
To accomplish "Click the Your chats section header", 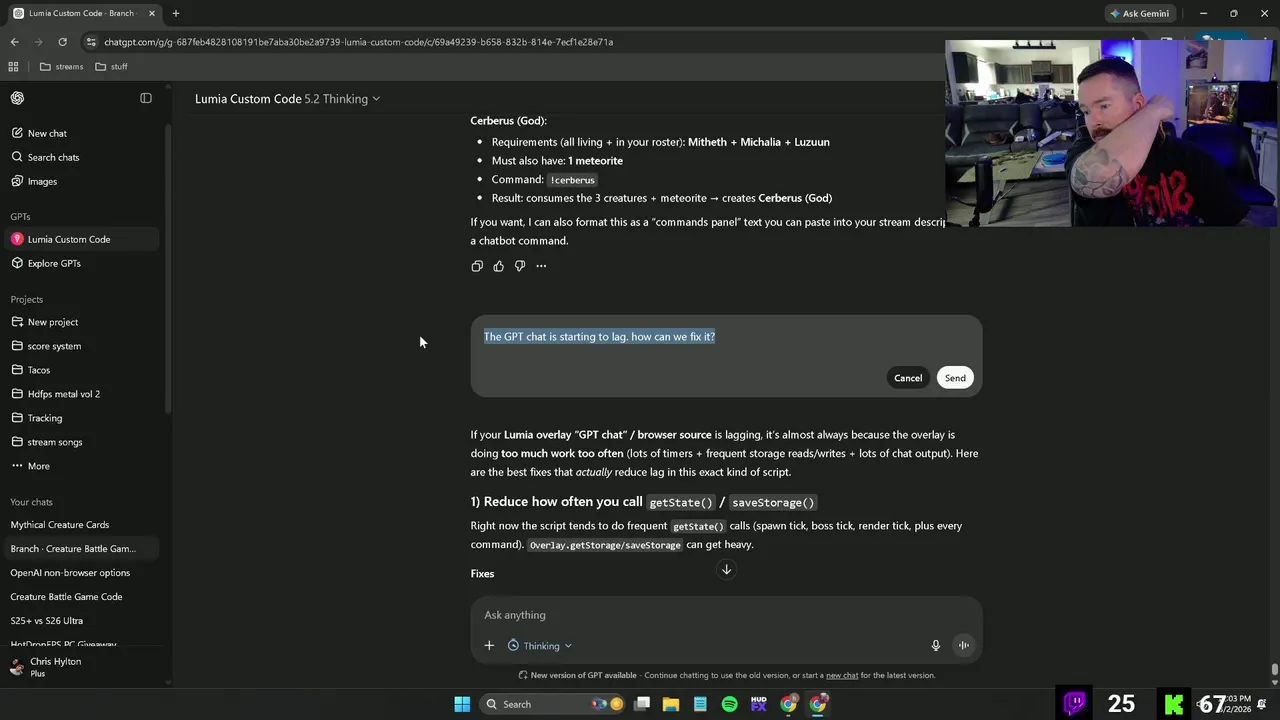I will point(31,502).
